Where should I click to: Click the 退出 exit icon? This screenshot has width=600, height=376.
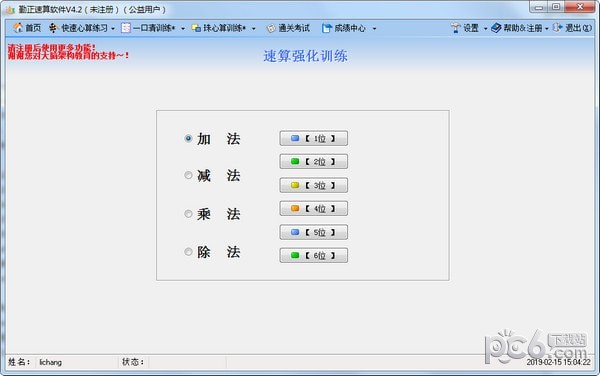[x=558, y=28]
